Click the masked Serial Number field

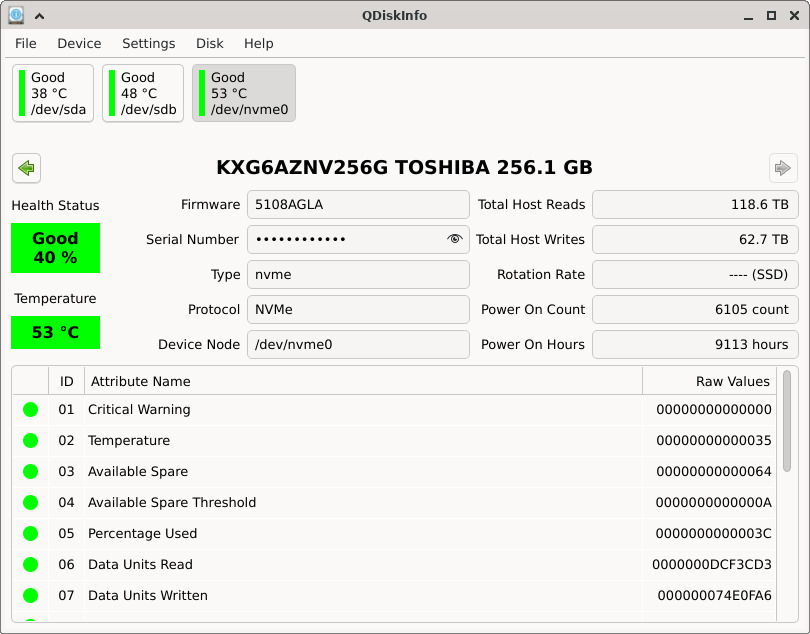tap(358, 239)
